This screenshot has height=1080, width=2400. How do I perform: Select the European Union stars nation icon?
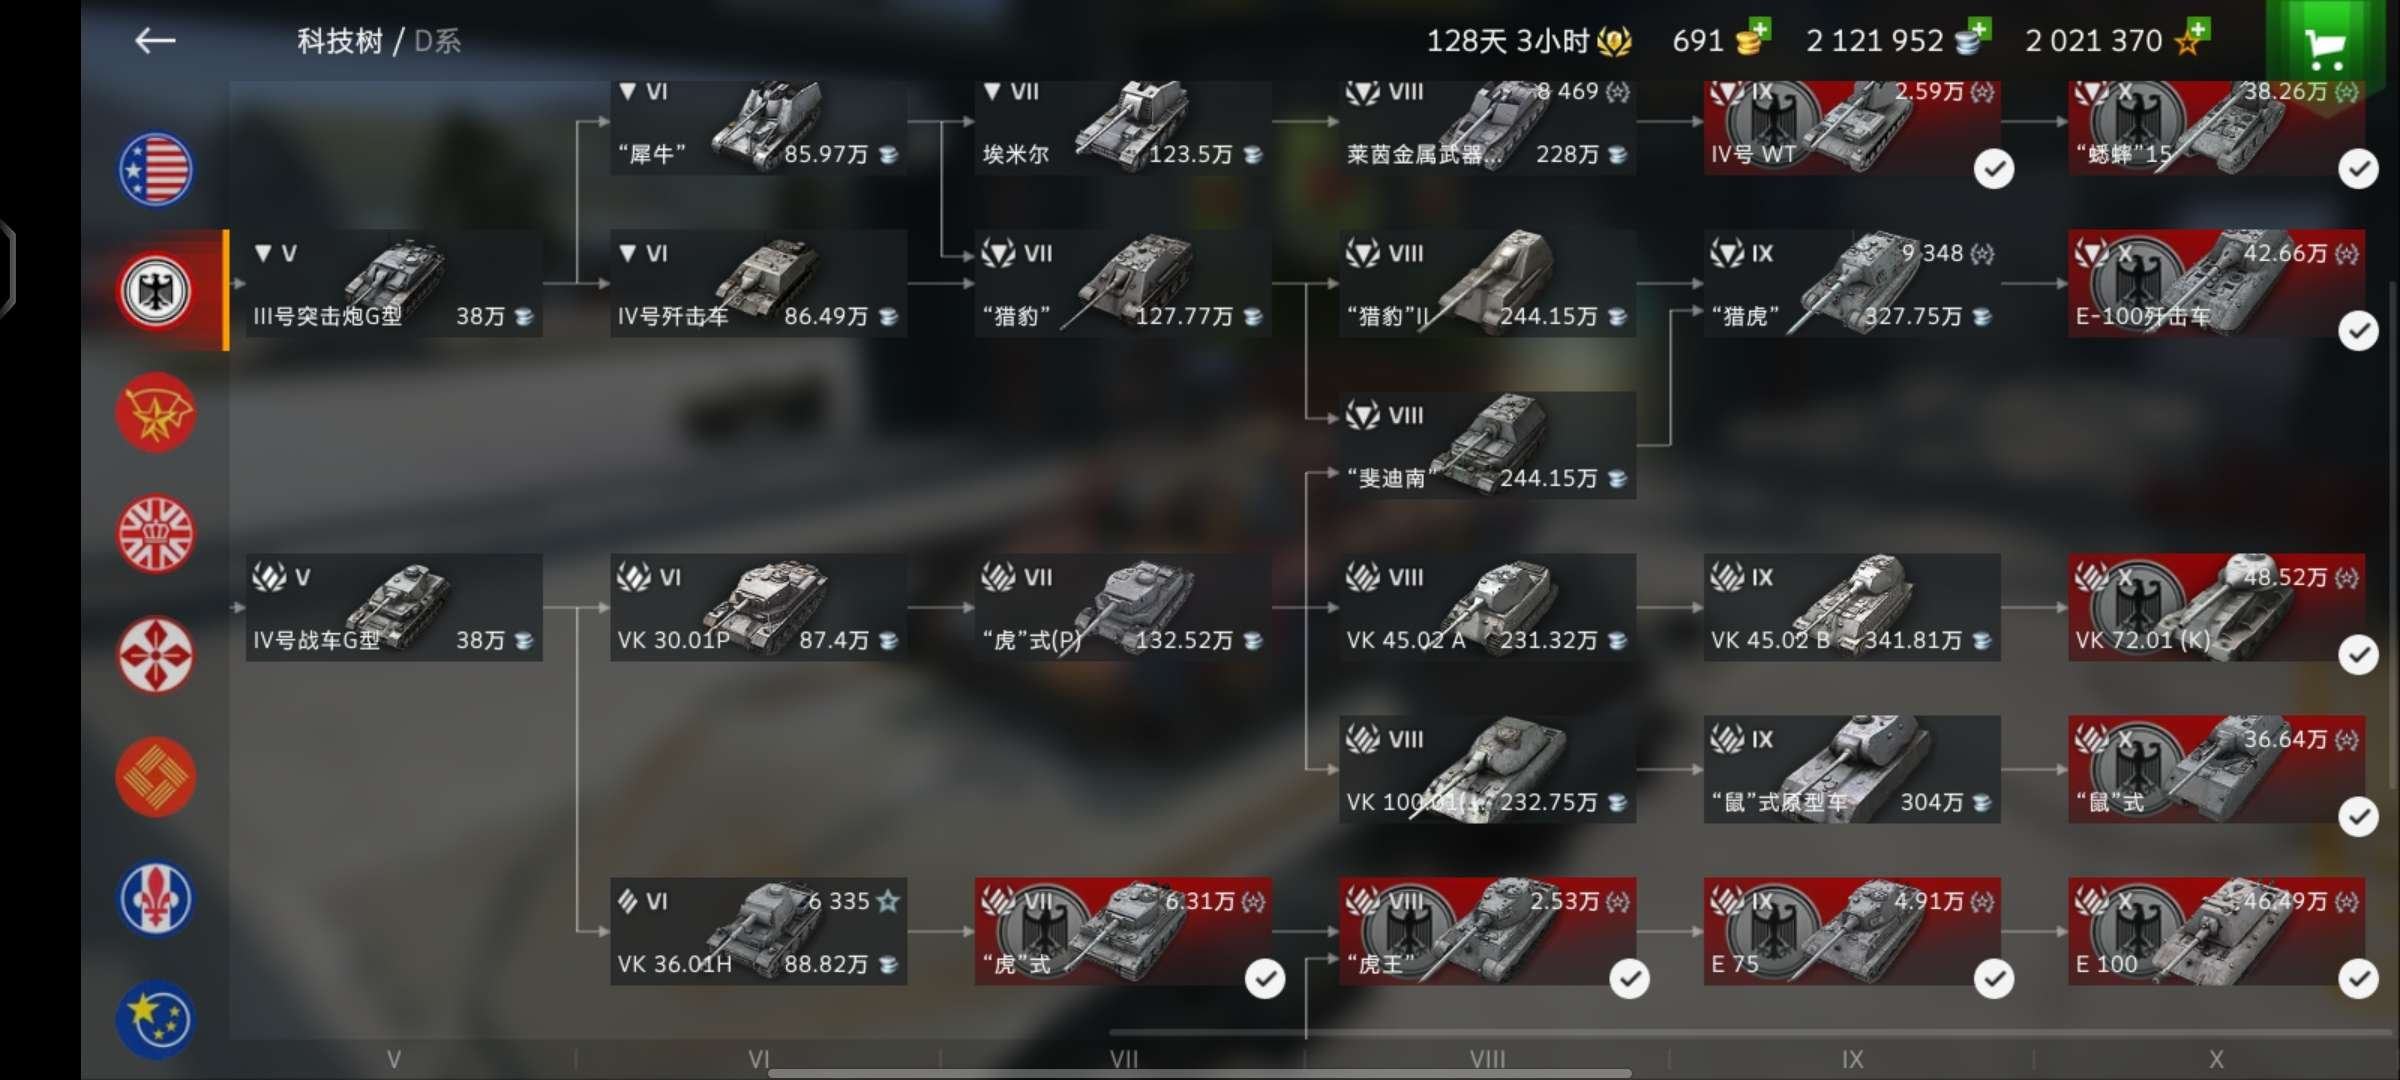pyautogui.click(x=155, y=1020)
